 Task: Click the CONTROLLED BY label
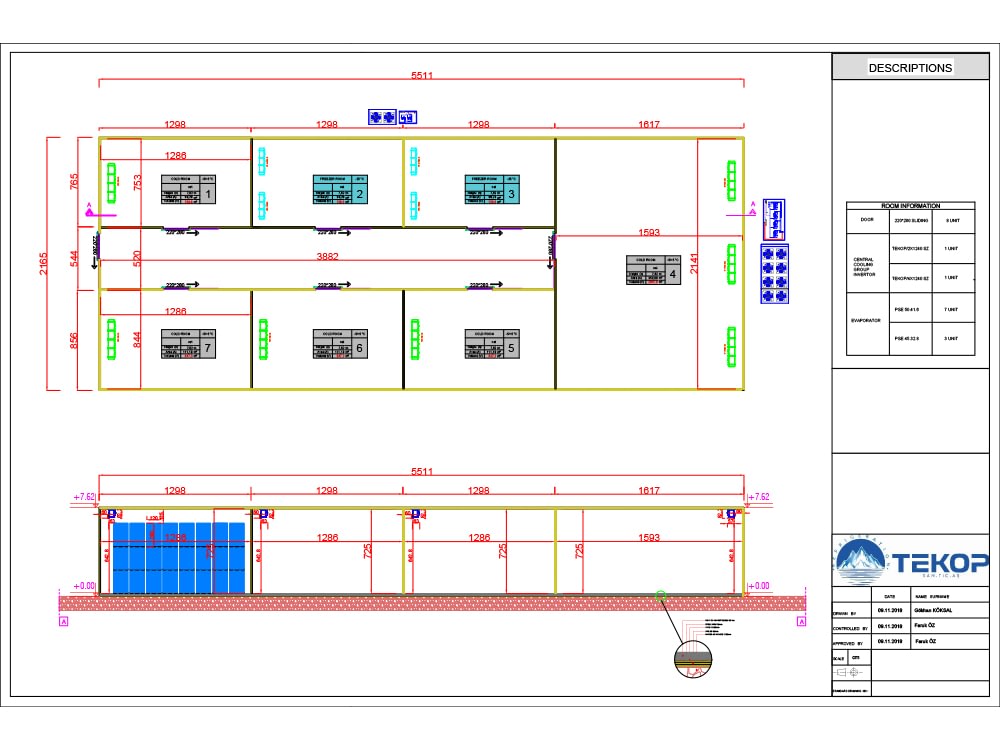pyautogui.click(x=850, y=628)
